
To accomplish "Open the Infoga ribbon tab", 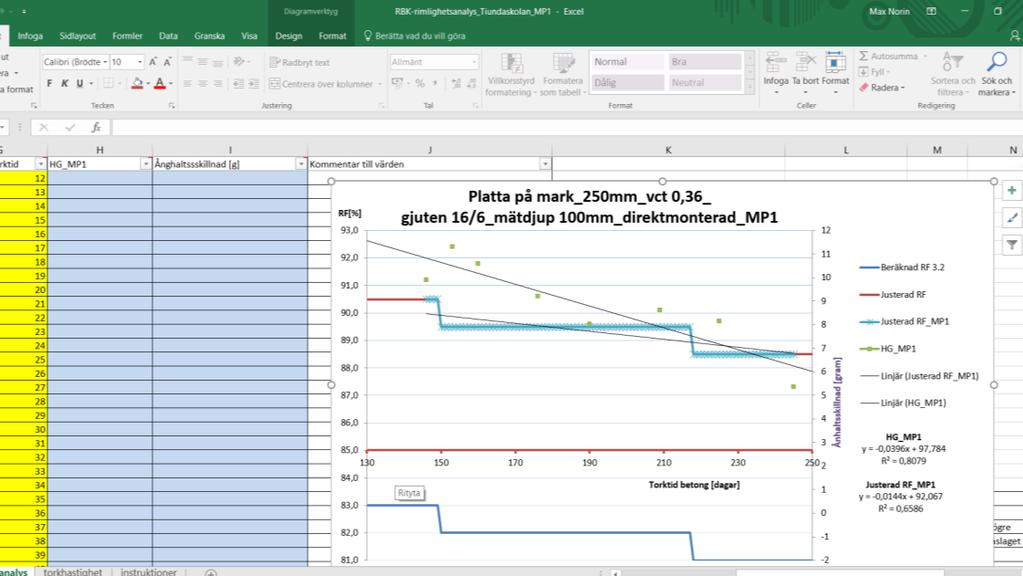I will [x=30, y=36].
